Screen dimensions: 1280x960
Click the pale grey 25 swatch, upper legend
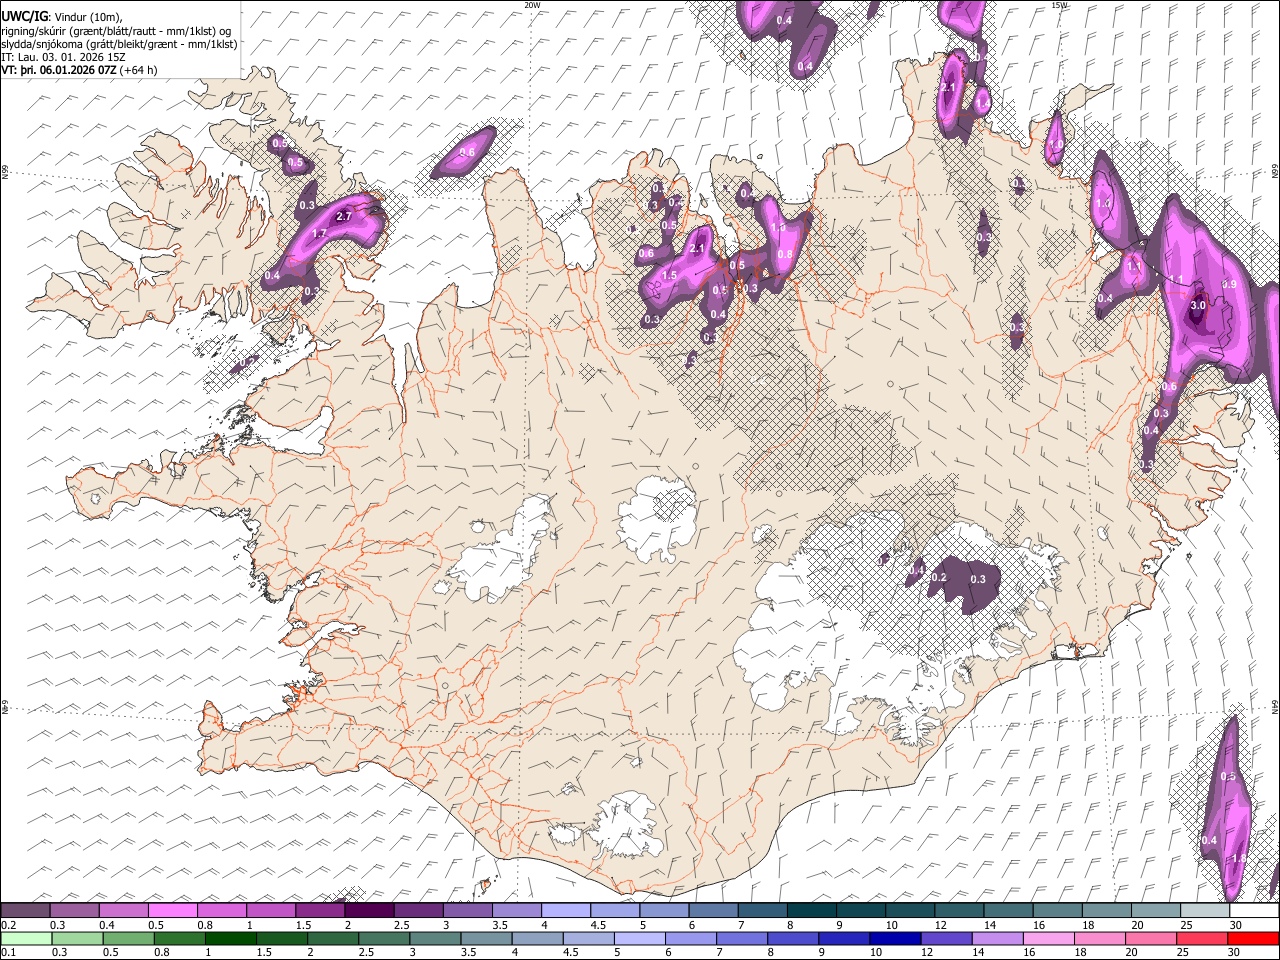(1206, 911)
